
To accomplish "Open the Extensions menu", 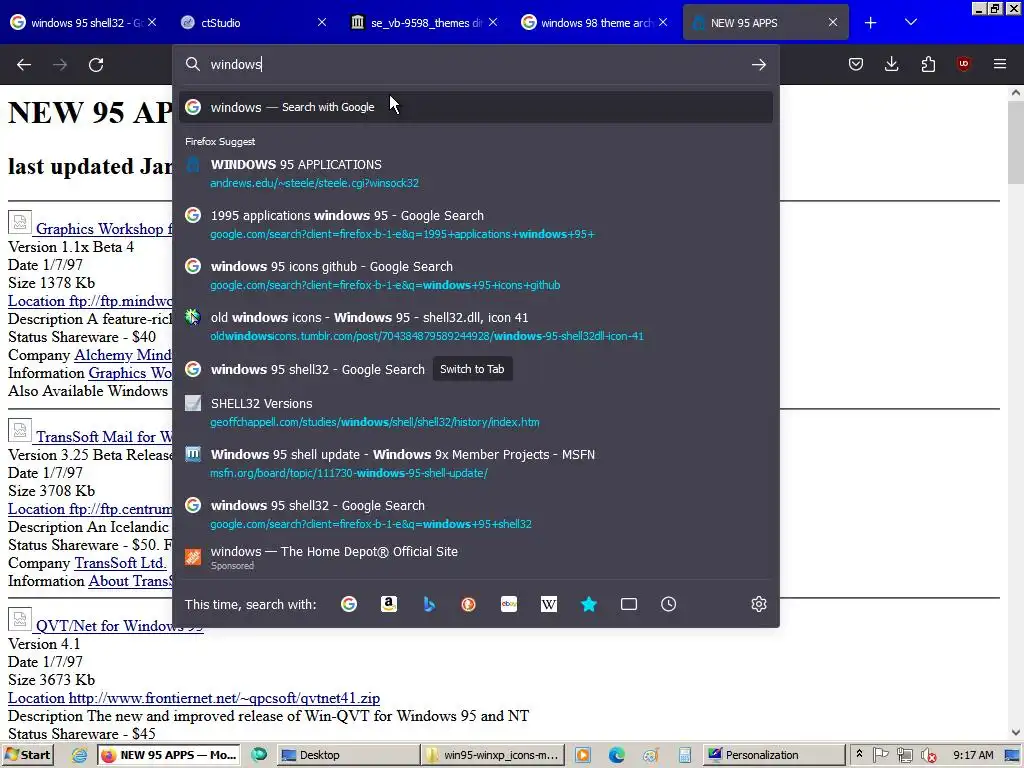I will 928,64.
